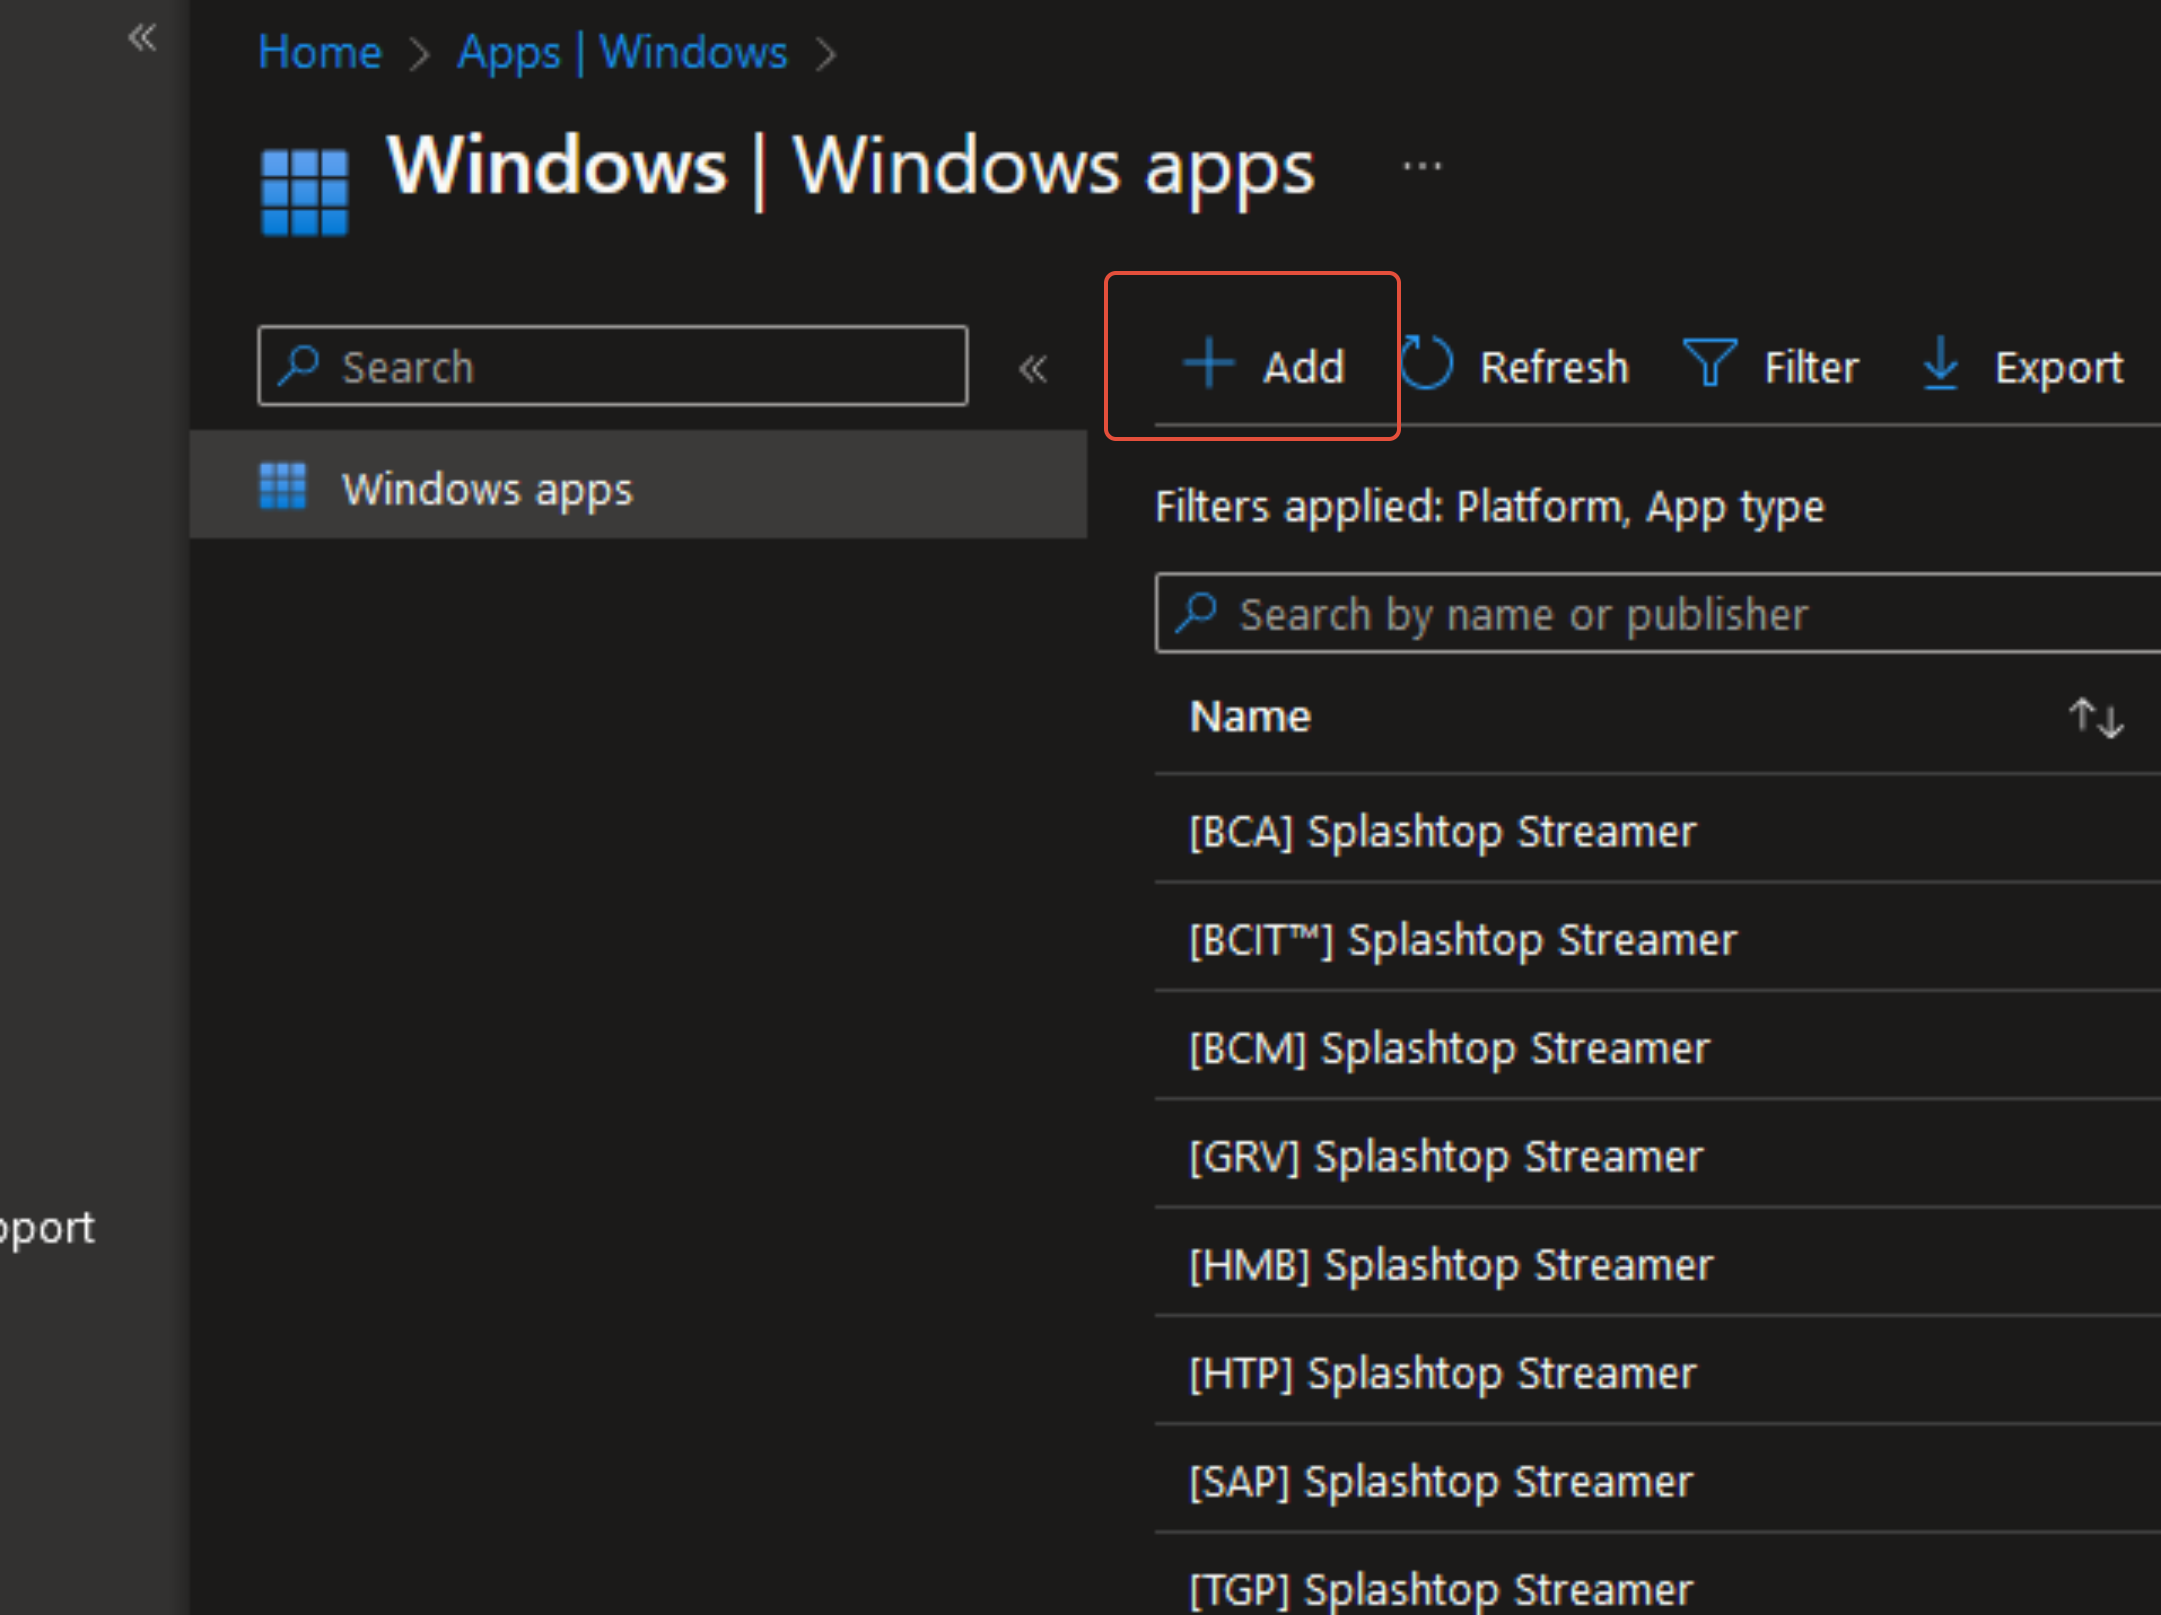Collapse the far-left navigation with double chevron
The width and height of the screenshot is (2161, 1615).
pyautogui.click(x=142, y=38)
